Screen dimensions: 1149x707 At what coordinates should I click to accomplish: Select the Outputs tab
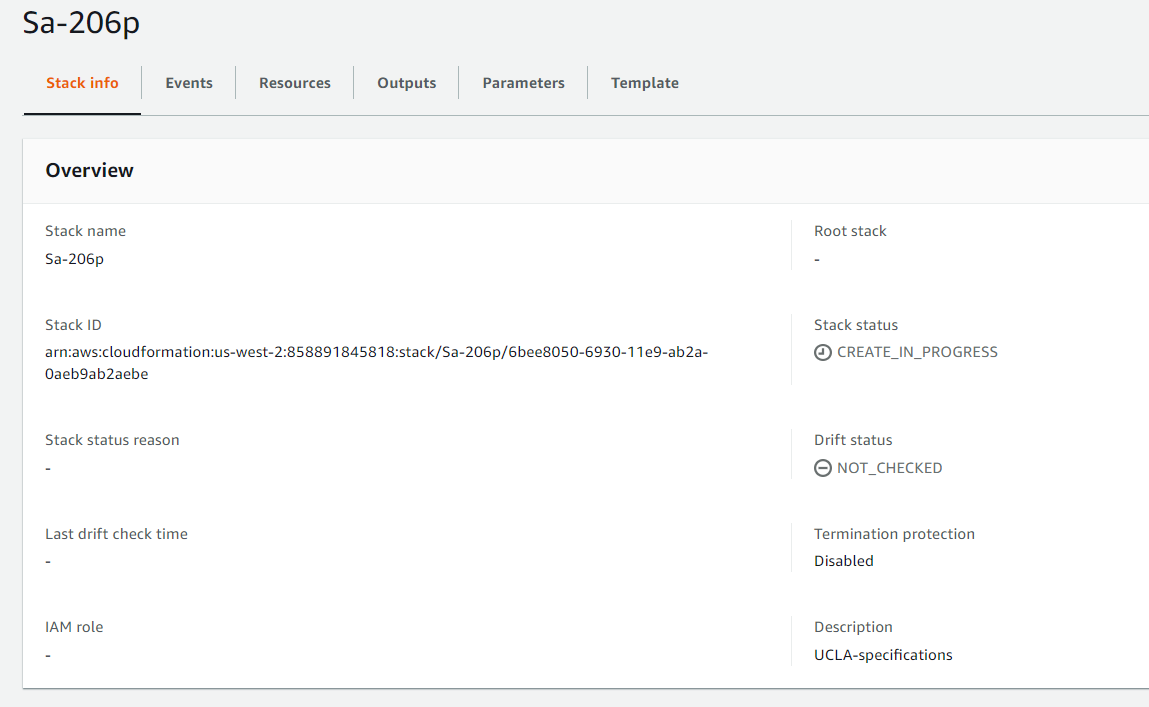click(x=406, y=83)
